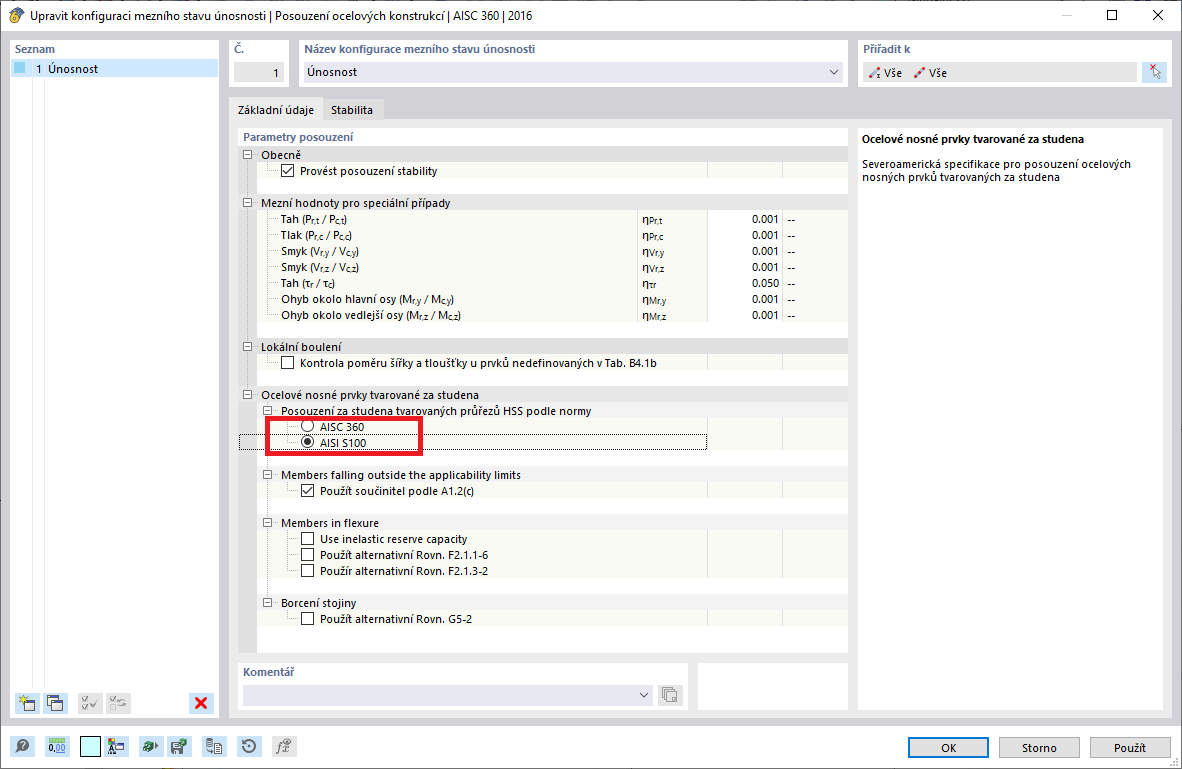
Task: Save the configuration as default
Action: click(x=180, y=746)
